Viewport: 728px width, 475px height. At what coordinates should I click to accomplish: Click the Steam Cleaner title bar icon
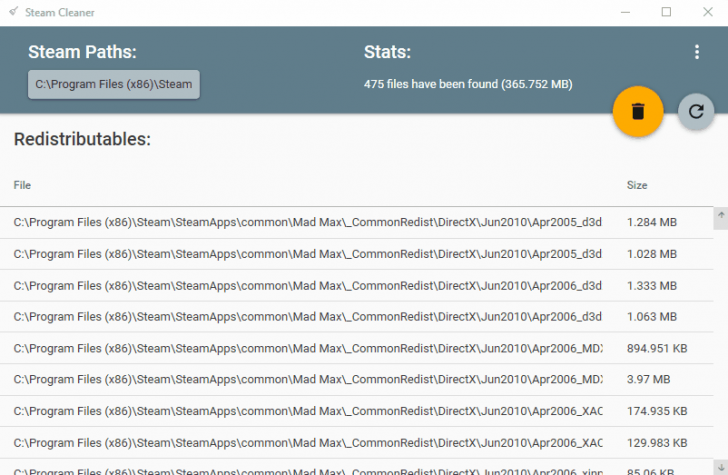click(x=13, y=12)
